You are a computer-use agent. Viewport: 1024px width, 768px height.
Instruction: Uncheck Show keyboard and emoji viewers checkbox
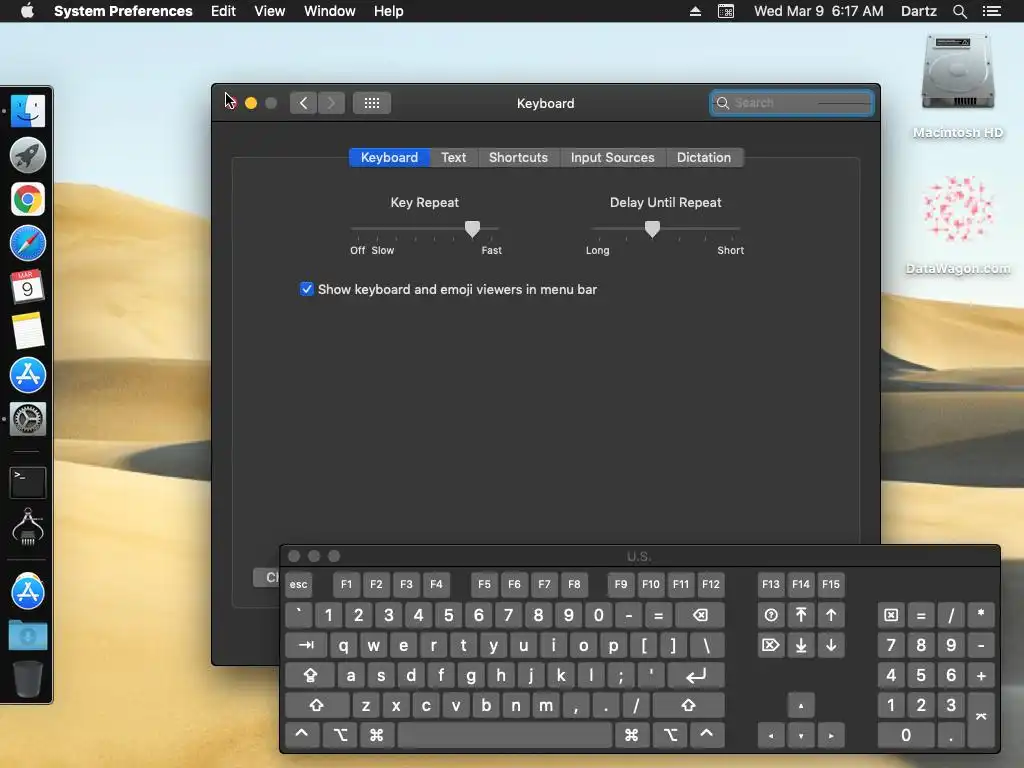pyautogui.click(x=306, y=289)
